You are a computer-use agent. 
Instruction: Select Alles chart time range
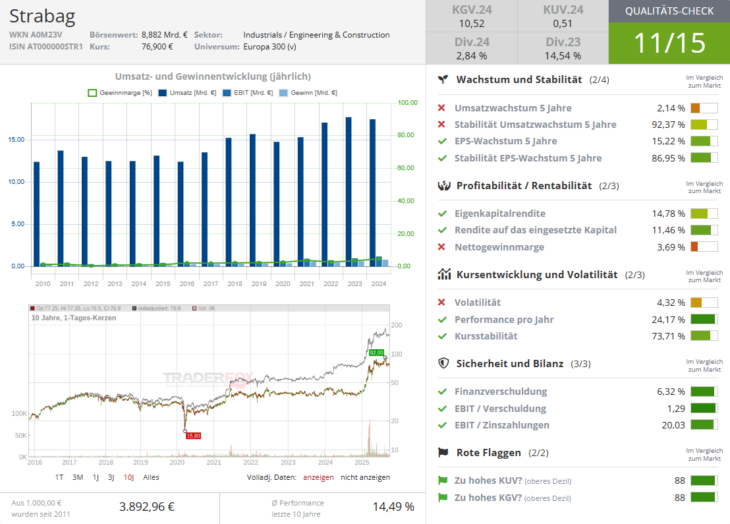point(151,477)
